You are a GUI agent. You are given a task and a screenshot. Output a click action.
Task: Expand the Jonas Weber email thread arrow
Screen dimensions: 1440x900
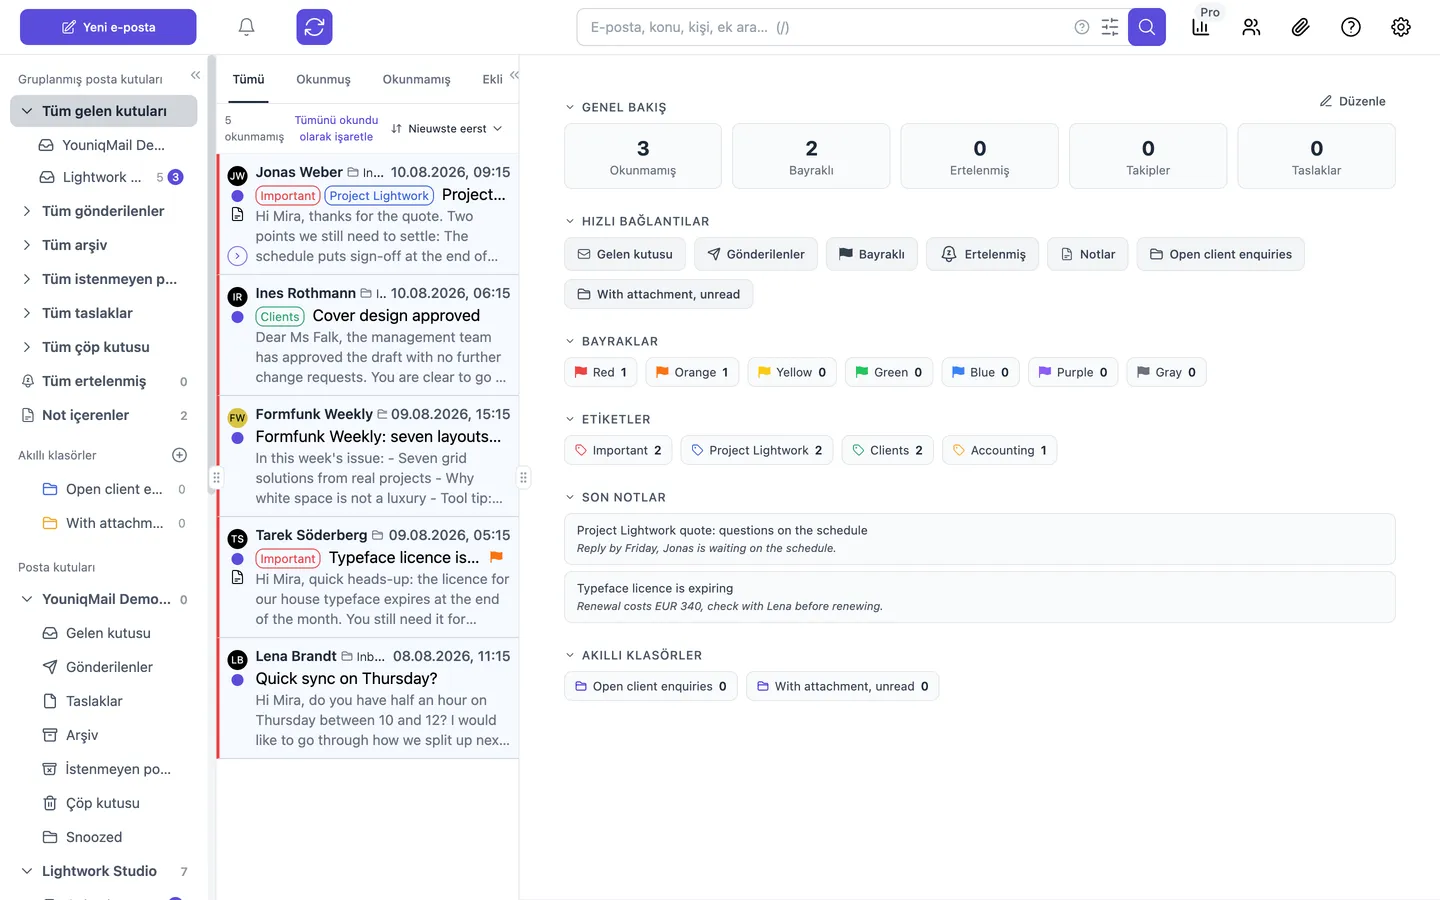tap(237, 256)
